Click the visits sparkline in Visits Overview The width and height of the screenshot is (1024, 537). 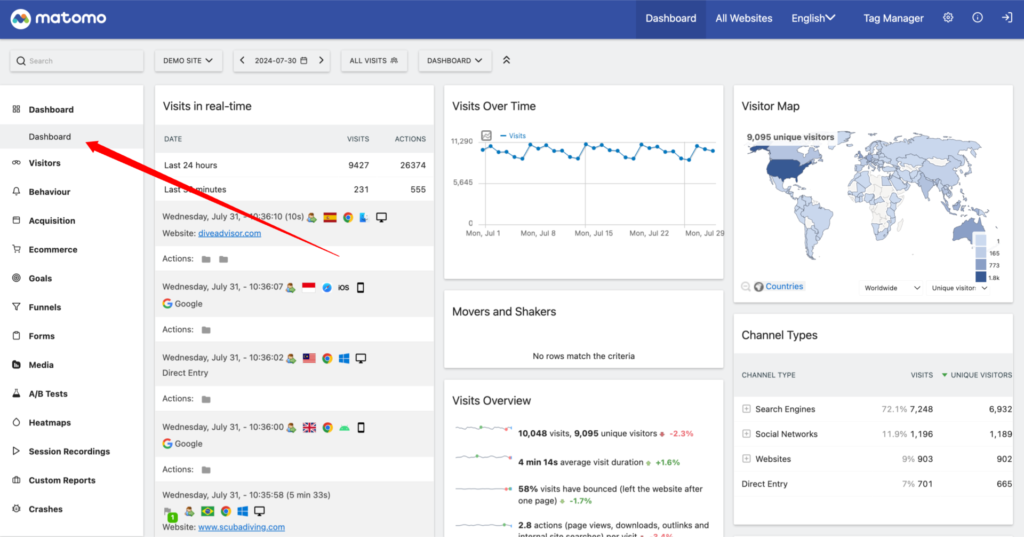point(483,429)
